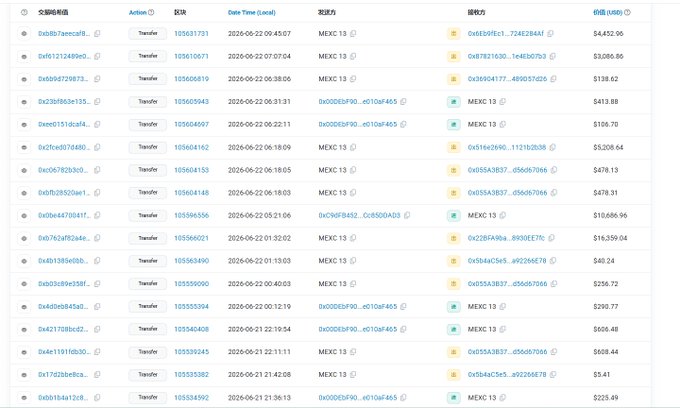Select the $4,452.96 value cell

(608, 33)
